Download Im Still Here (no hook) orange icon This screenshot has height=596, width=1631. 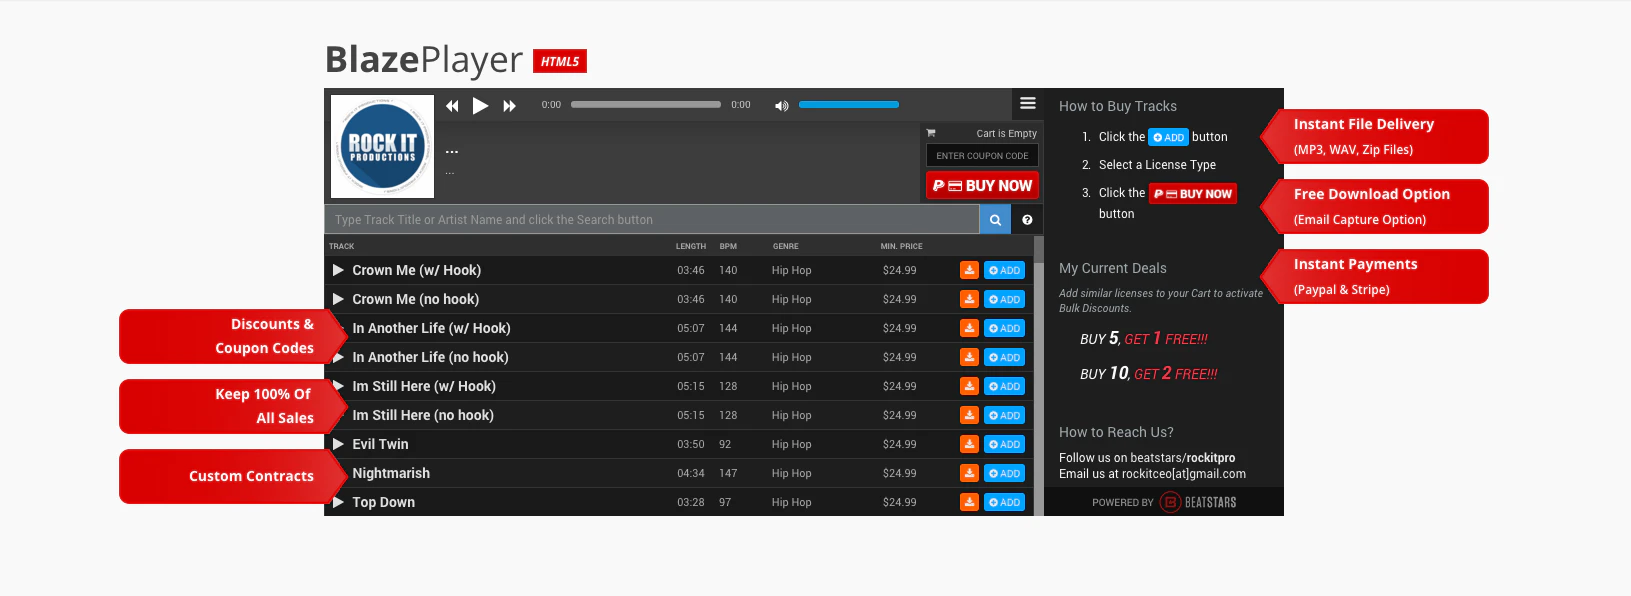(x=969, y=415)
